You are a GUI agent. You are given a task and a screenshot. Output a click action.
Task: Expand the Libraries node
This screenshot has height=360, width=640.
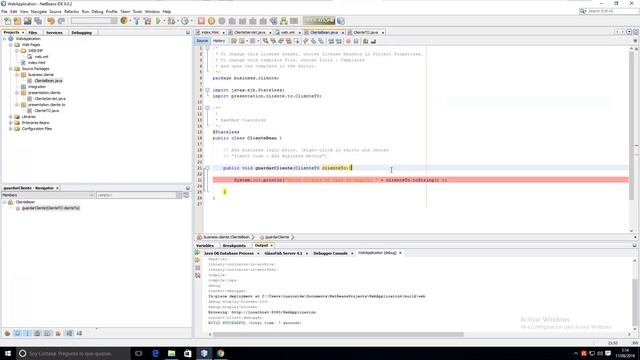pyautogui.click(x=11, y=117)
